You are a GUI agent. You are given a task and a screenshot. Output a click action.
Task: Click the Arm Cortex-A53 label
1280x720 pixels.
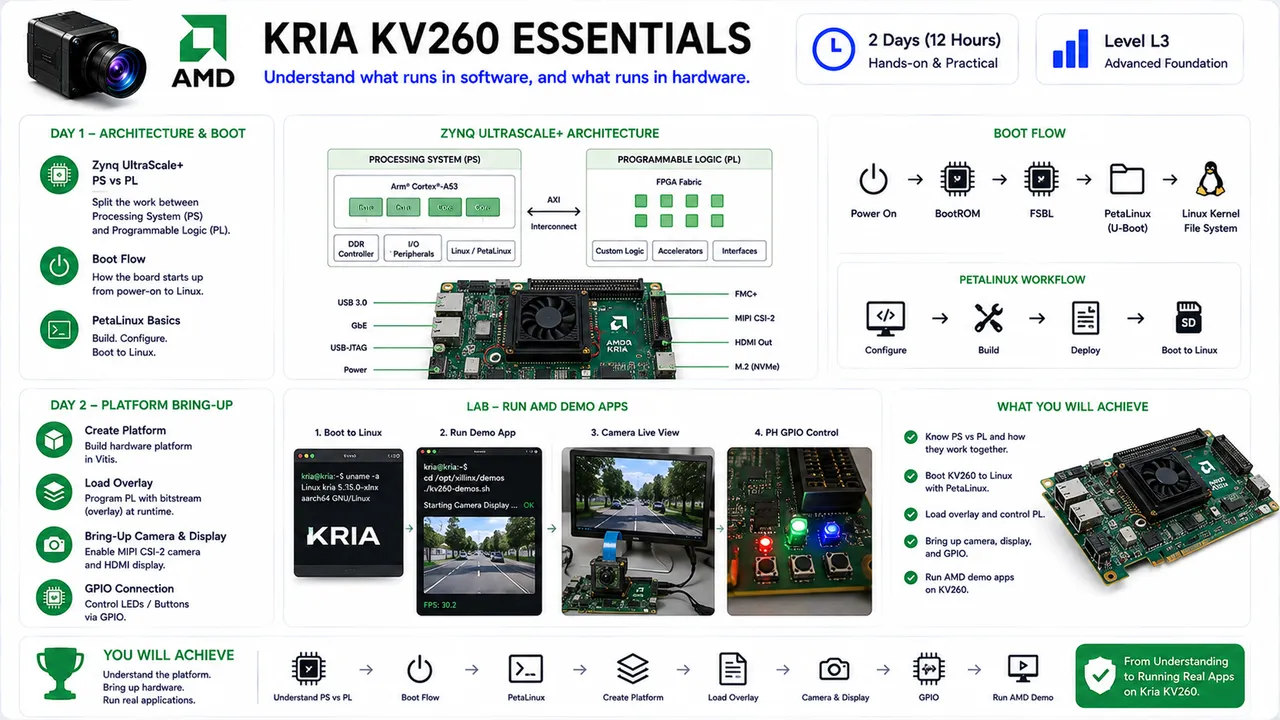(x=424, y=186)
